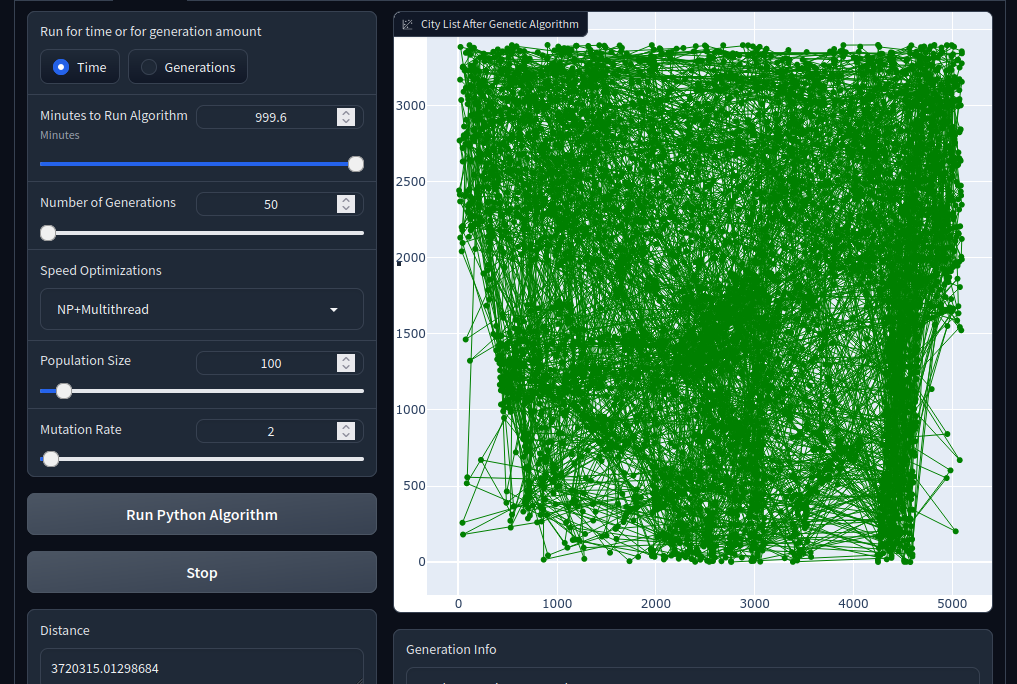Decrease Mutation Rate using down arrow
1017x684 pixels.
tap(346, 435)
